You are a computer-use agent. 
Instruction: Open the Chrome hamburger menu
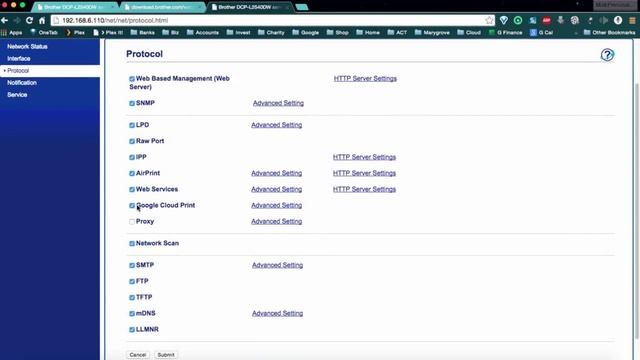click(632, 20)
